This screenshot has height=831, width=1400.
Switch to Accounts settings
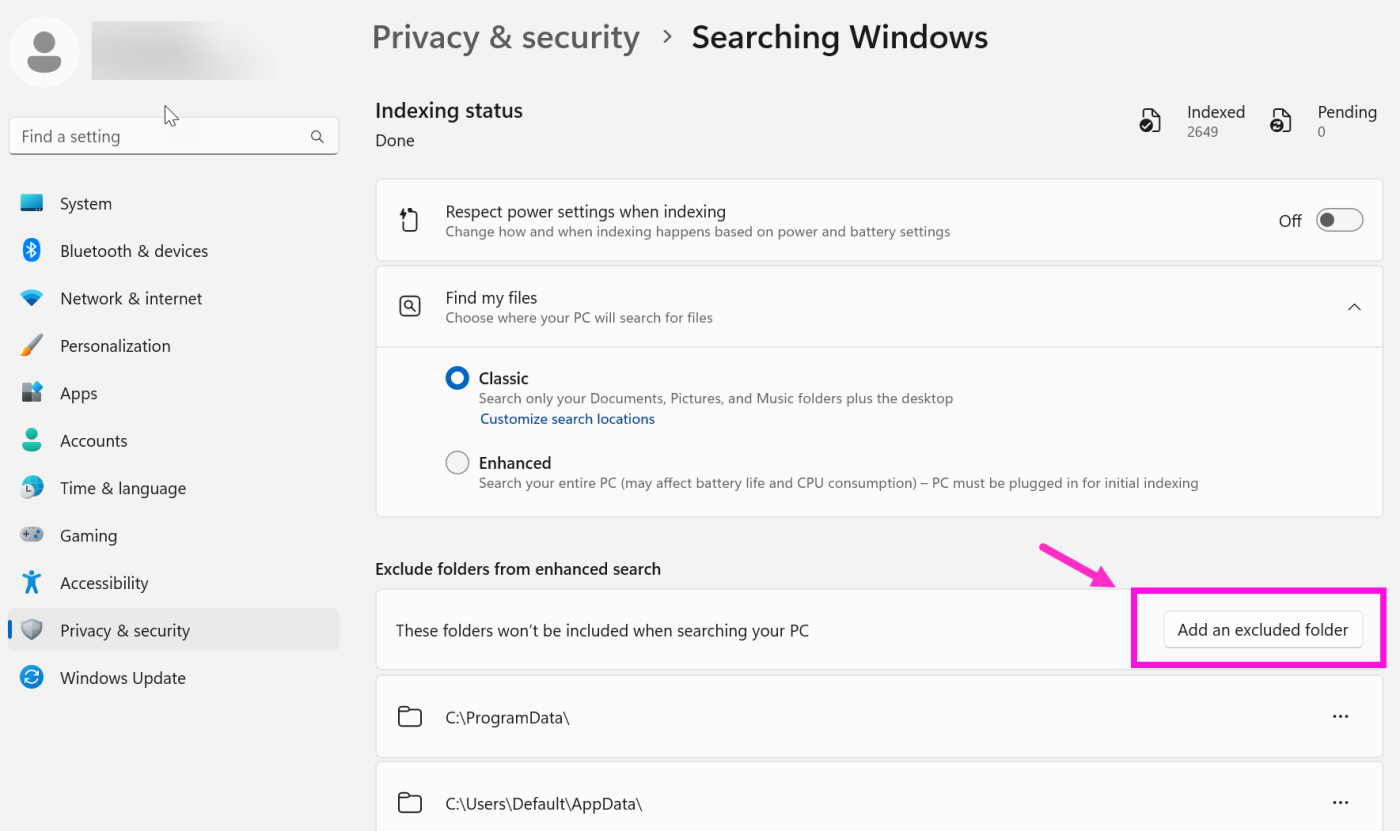click(174, 440)
